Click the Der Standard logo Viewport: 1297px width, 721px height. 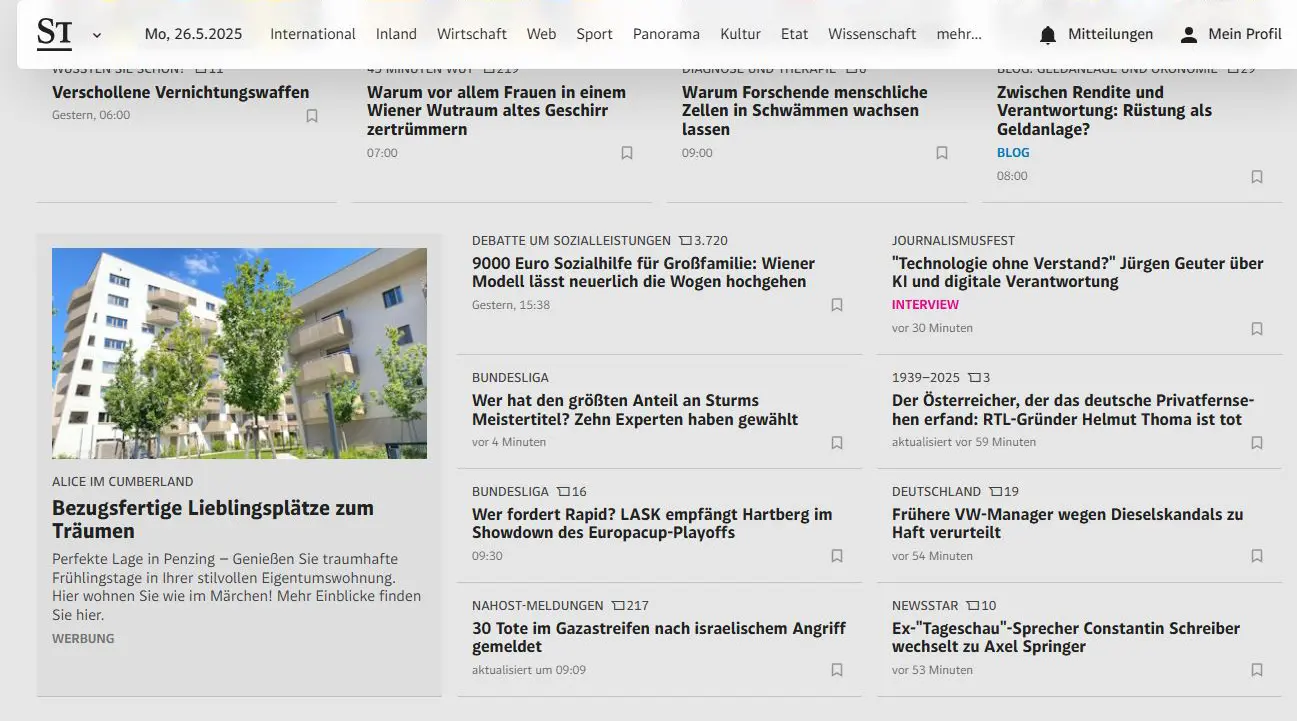click(x=55, y=34)
